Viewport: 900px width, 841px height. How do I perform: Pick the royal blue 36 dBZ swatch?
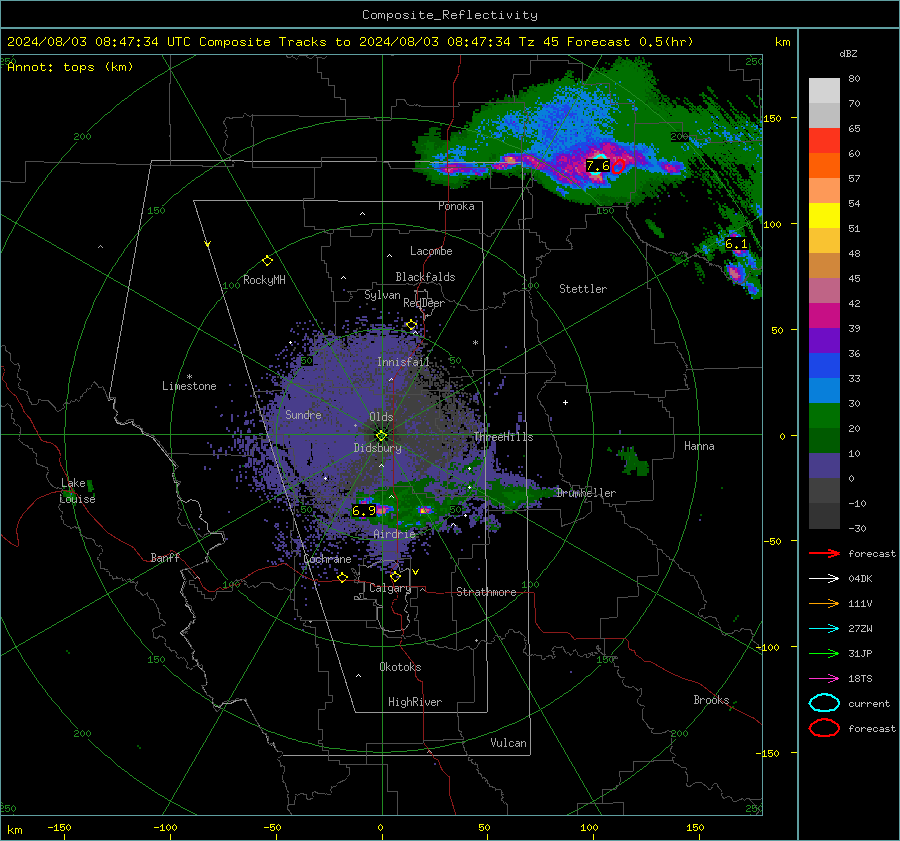tap(824, 365)
